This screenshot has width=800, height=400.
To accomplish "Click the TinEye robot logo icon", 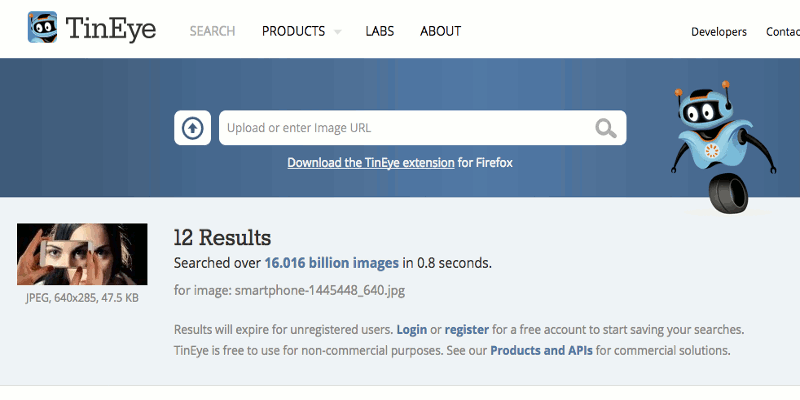I will pyautogui.click(x=42, y=27).
